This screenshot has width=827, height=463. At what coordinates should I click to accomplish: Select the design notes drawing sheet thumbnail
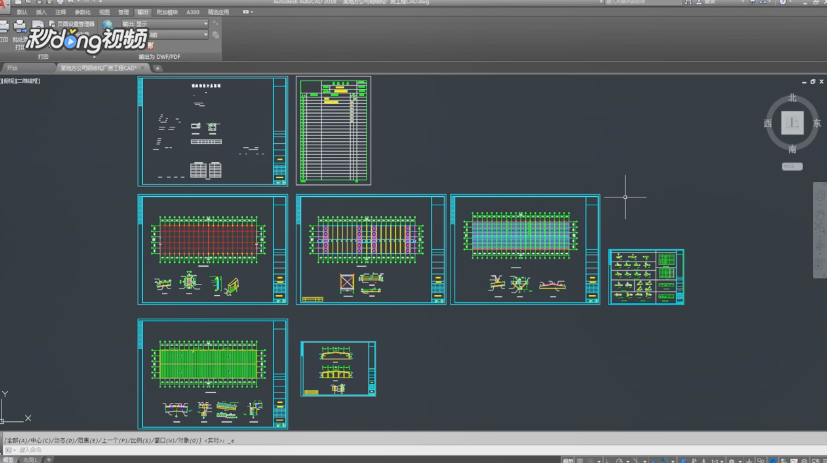(x=213, y=131)
